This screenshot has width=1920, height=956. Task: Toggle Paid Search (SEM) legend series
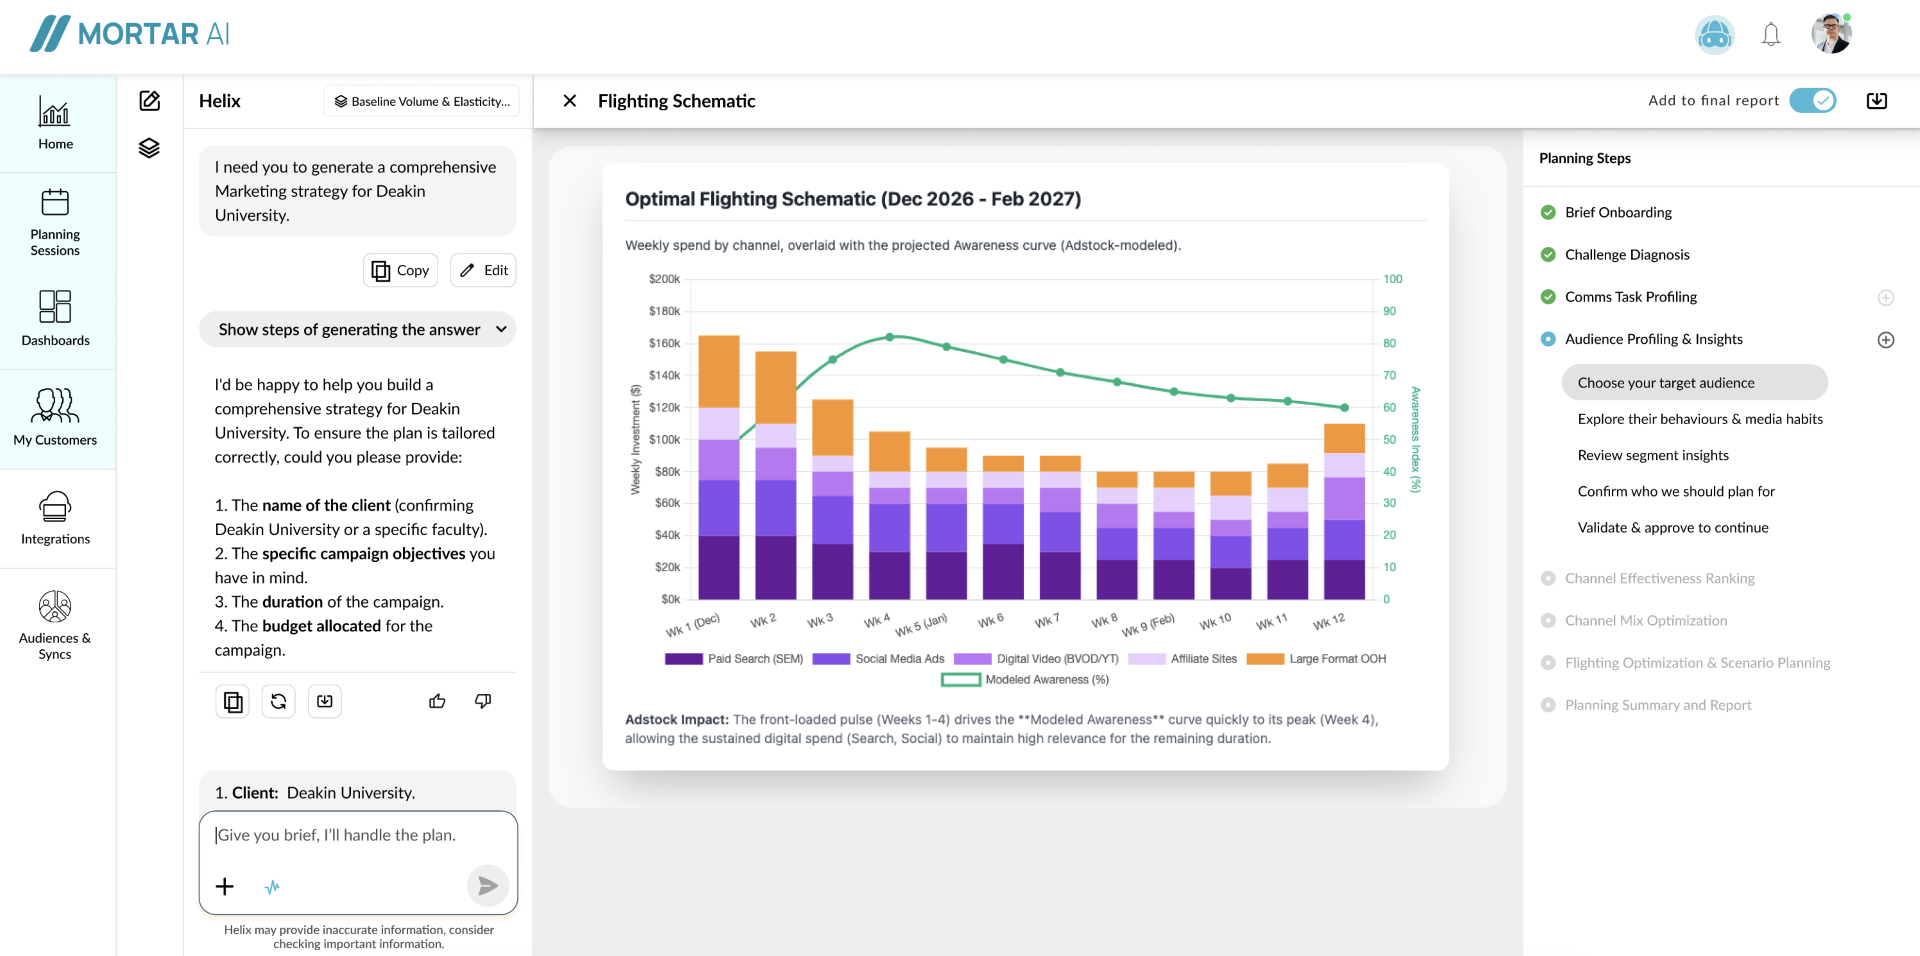(x=734, y=659)
